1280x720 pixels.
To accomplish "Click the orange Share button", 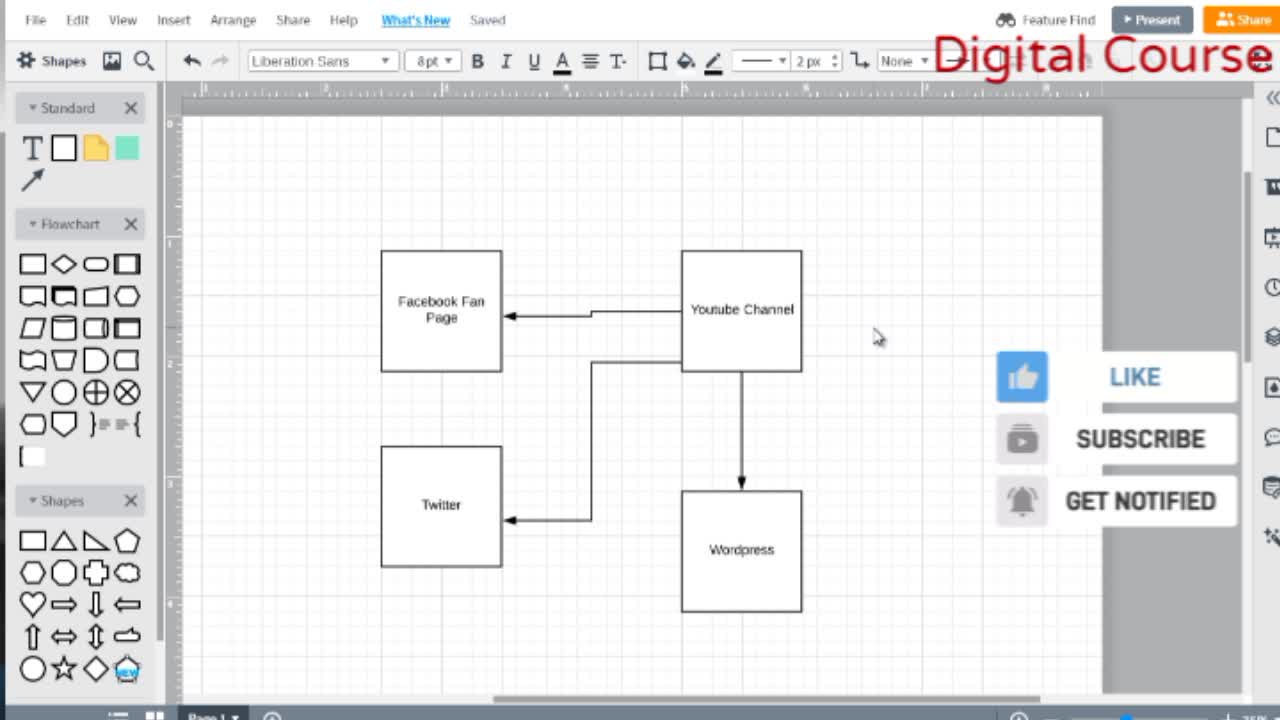I will pos(1243,20).
